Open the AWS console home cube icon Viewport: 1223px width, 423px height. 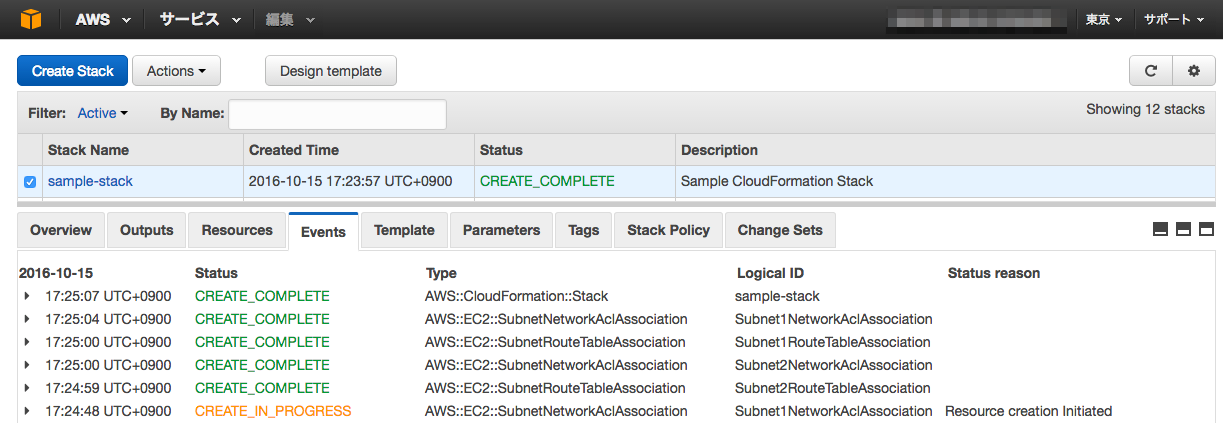32,19
